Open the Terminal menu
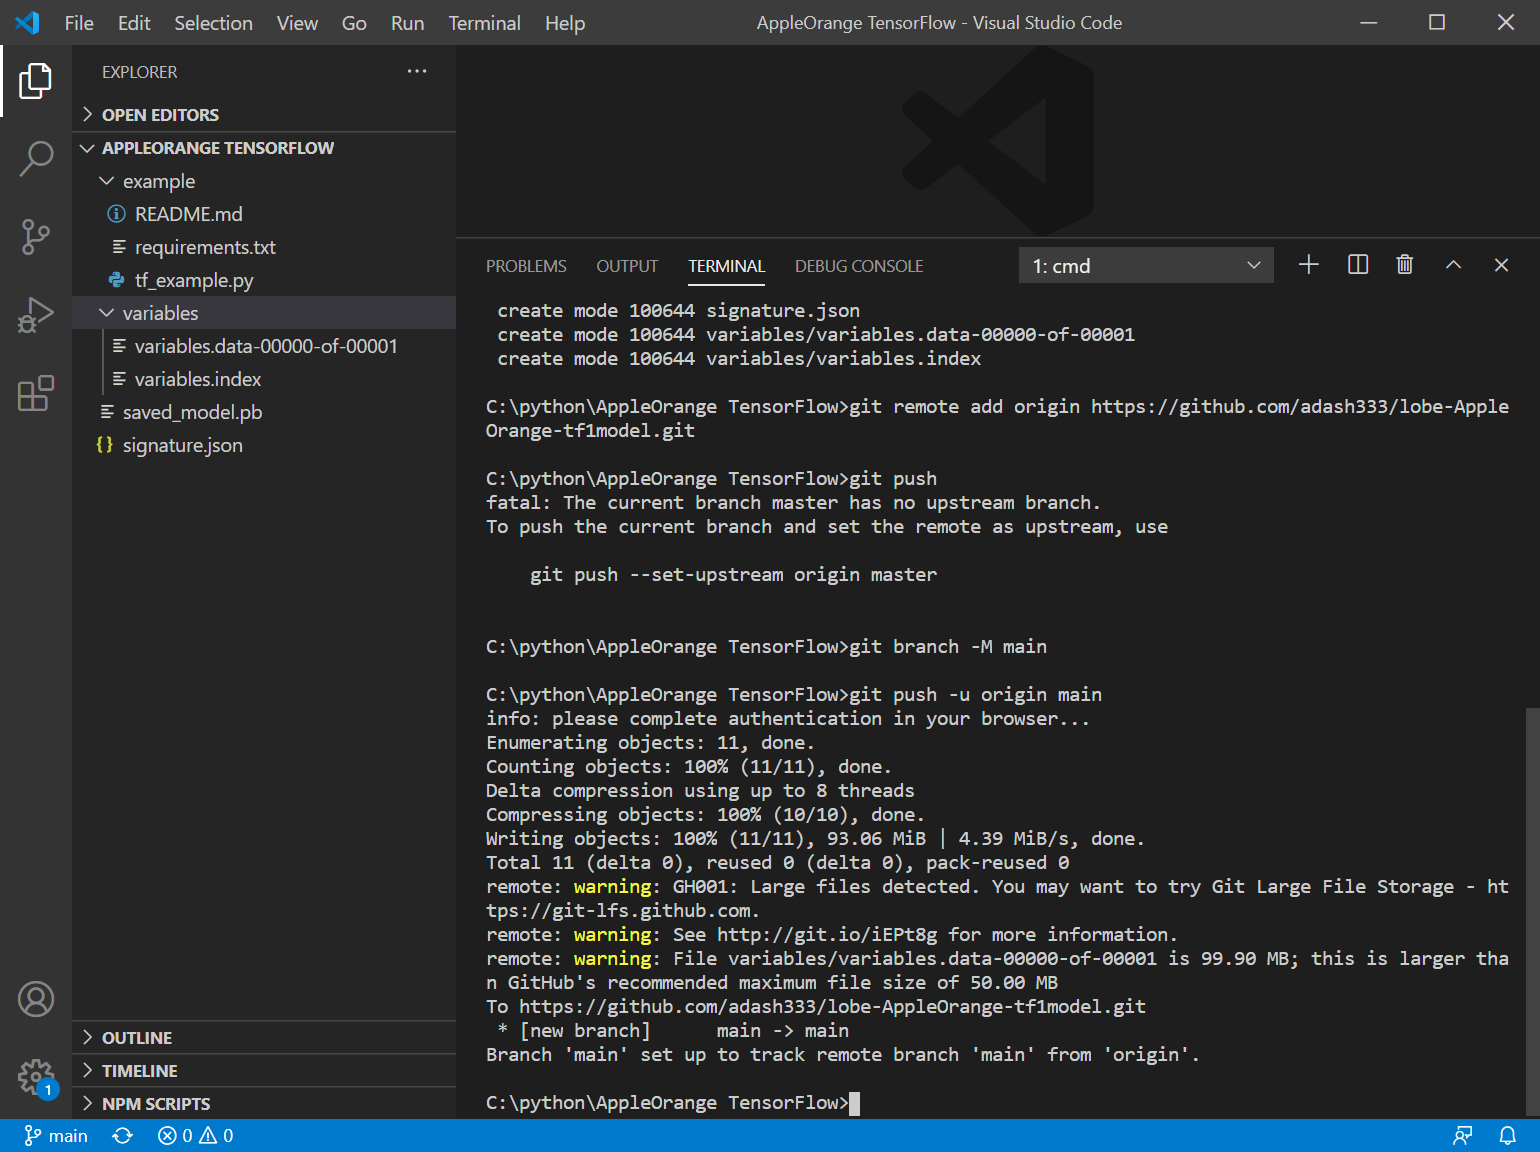The width and height of the screenshot is (1540, 1152). (x=484, y=23)
